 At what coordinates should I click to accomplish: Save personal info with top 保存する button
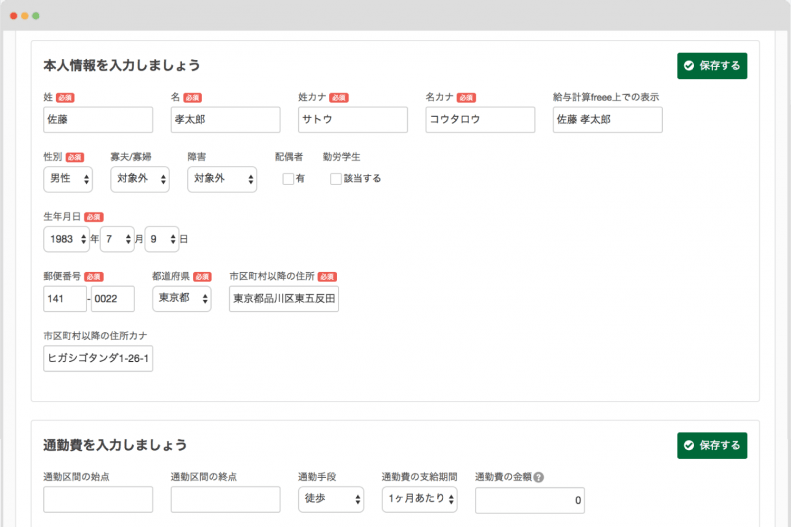[711, 66]
